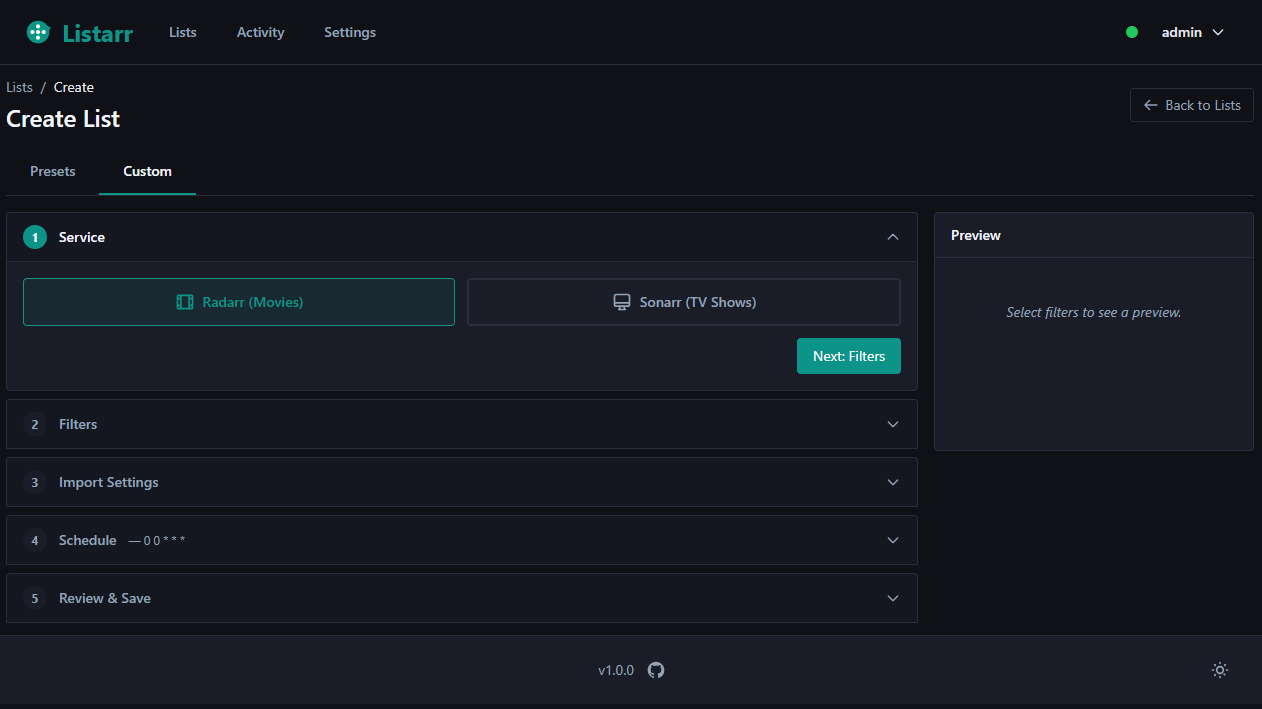Image resolution: width=1262 pixels, height=709 pixels.
Task: Click the Listarr brand name
Action: coord(97,32)
